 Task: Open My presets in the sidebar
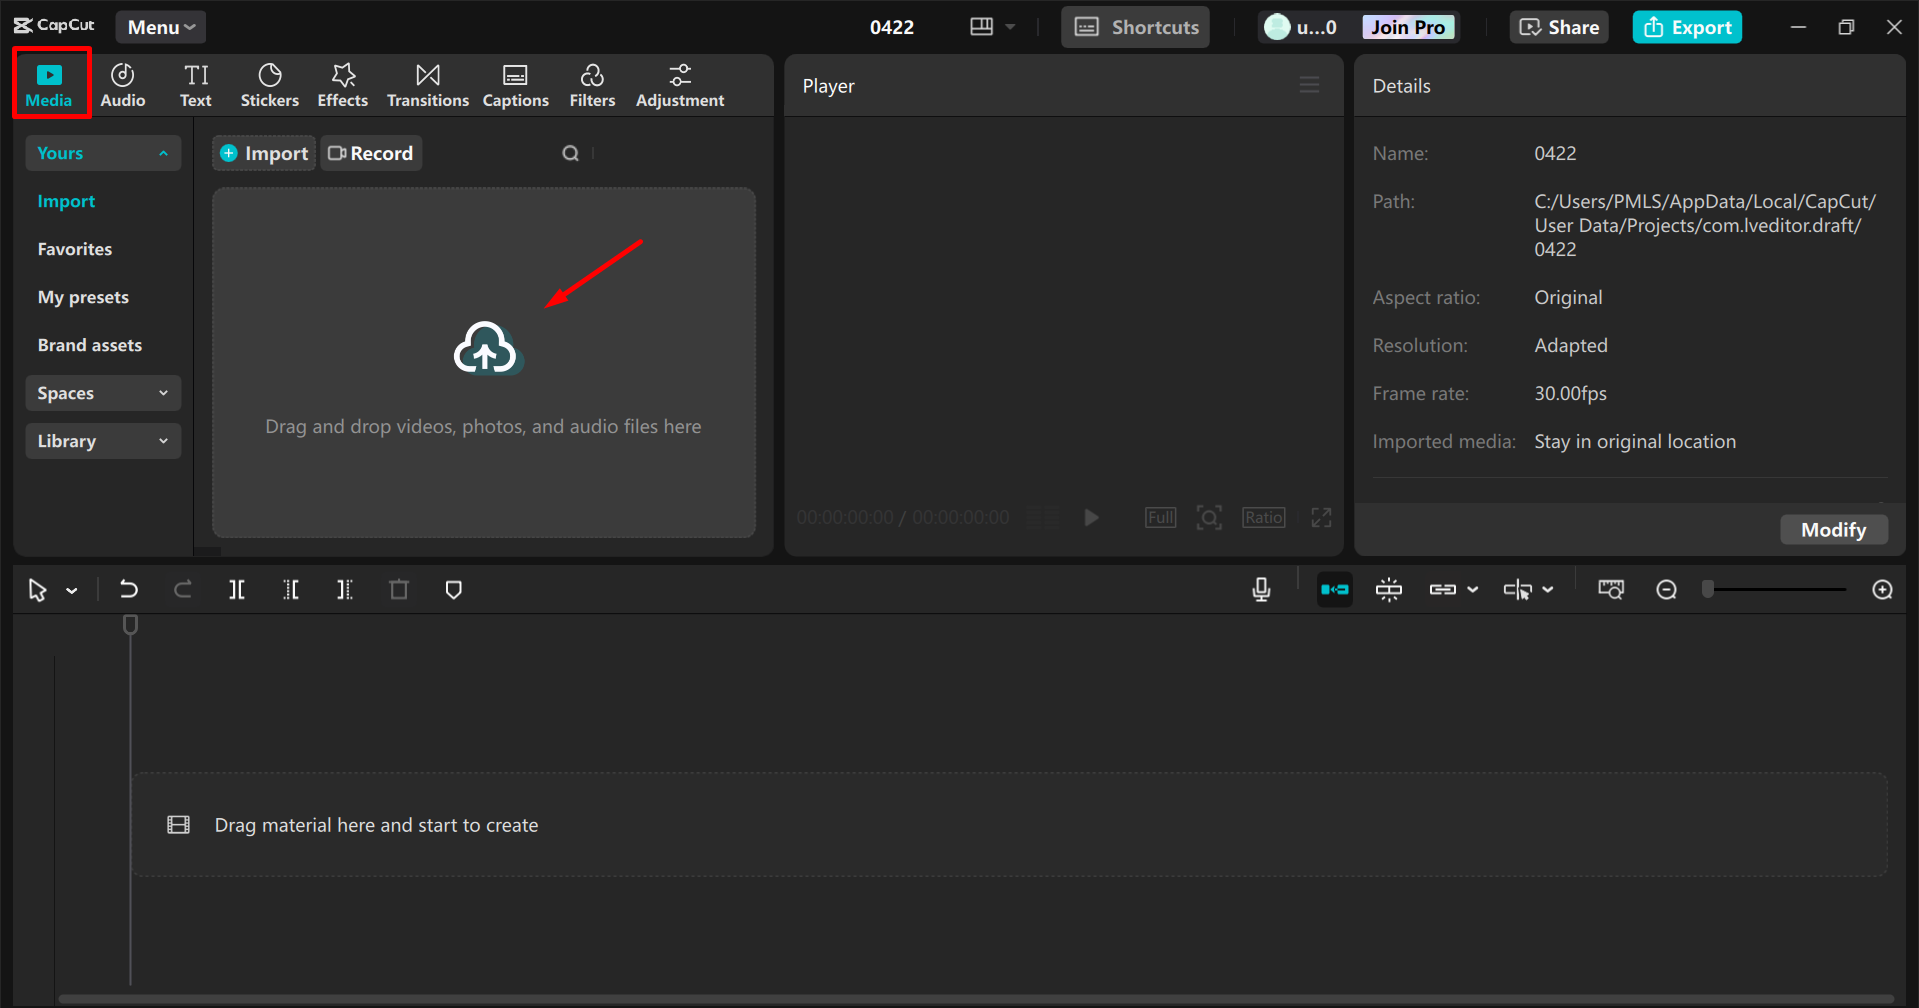[x=83, y=297]
